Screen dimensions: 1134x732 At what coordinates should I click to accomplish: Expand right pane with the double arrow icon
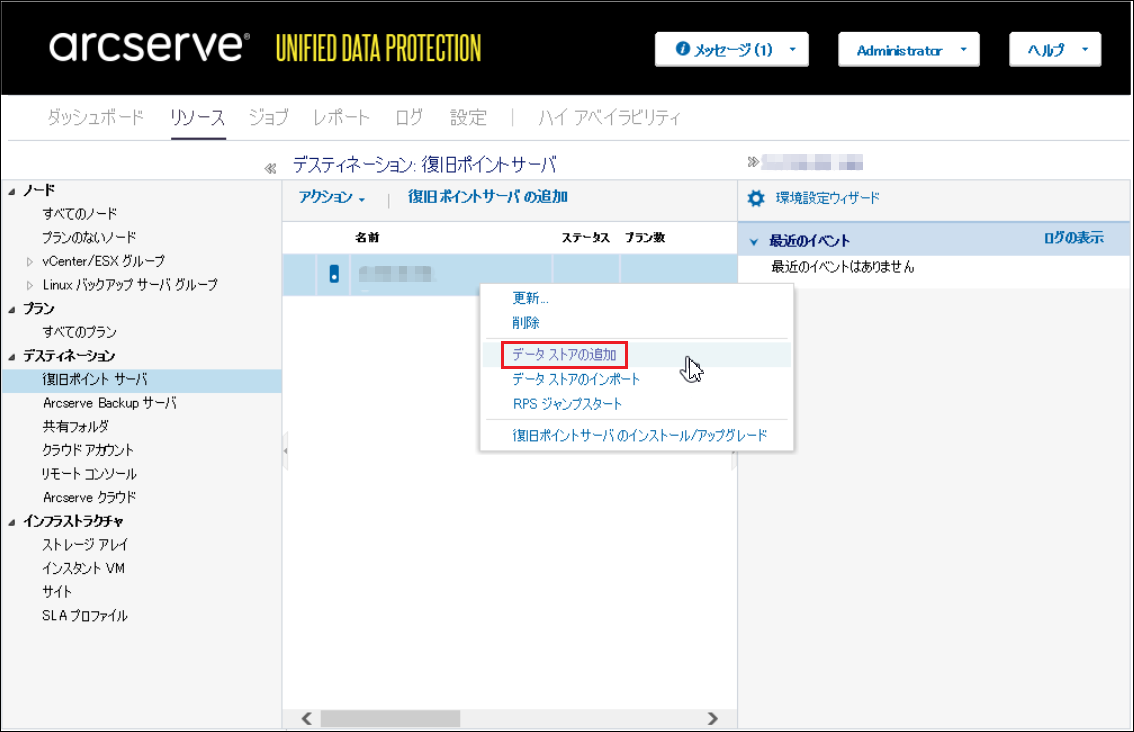click(x=753, y=162)
